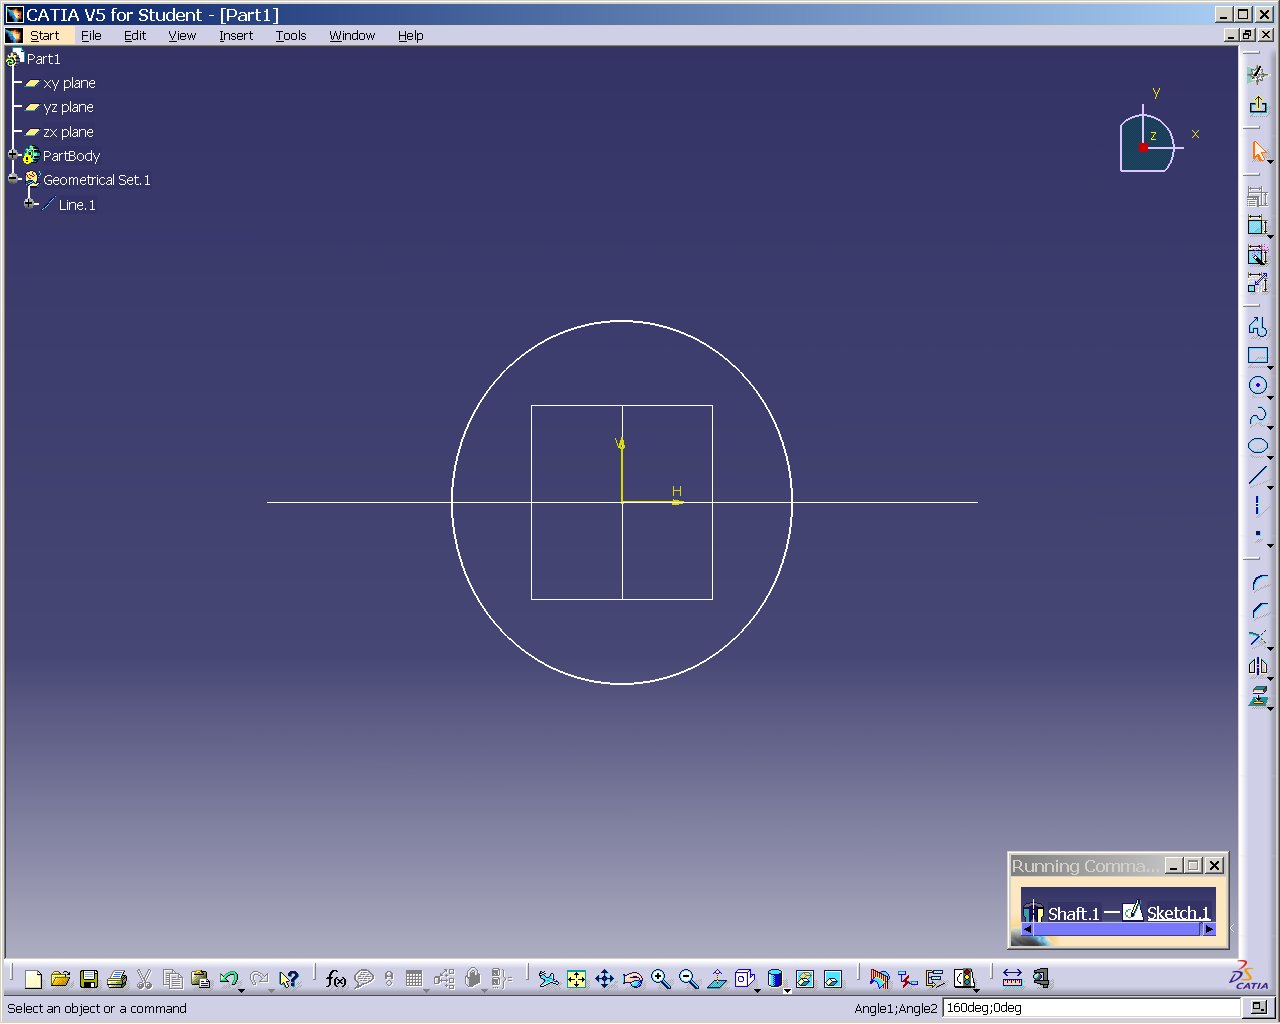Select the Profile tool icon
This screenshot has width=1280, height=1024.
(1258, 327)
